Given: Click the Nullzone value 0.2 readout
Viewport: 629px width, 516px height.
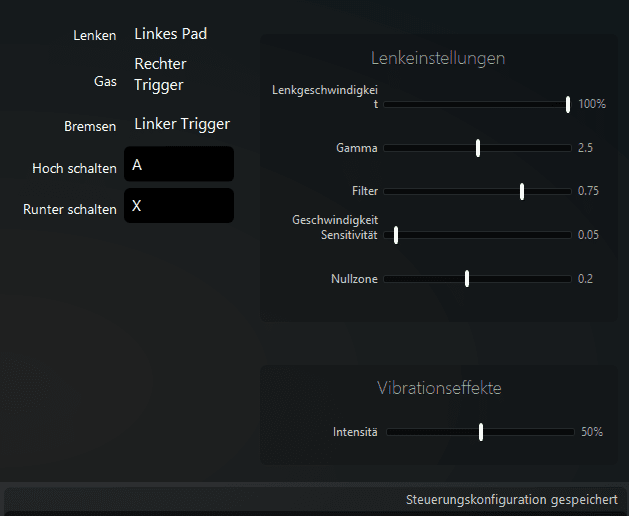Looking at the screenshot, I should click(x=586, y=278).
